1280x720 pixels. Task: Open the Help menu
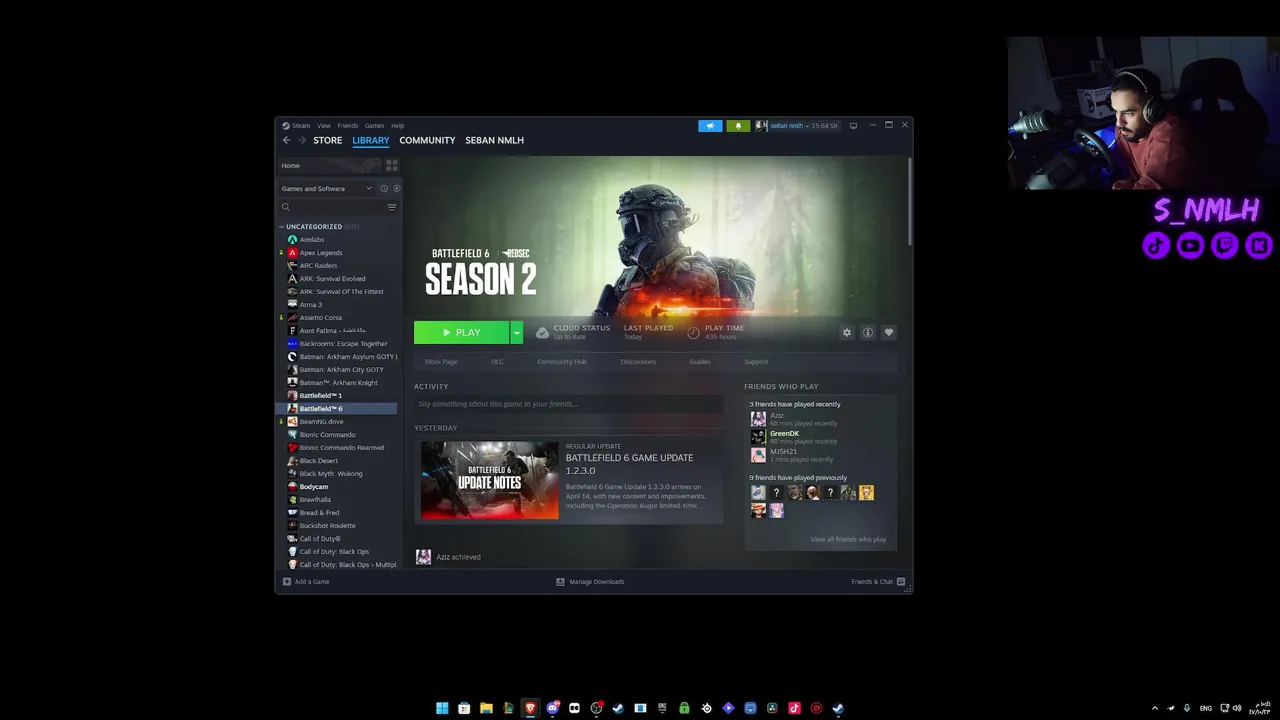(398, 126)
